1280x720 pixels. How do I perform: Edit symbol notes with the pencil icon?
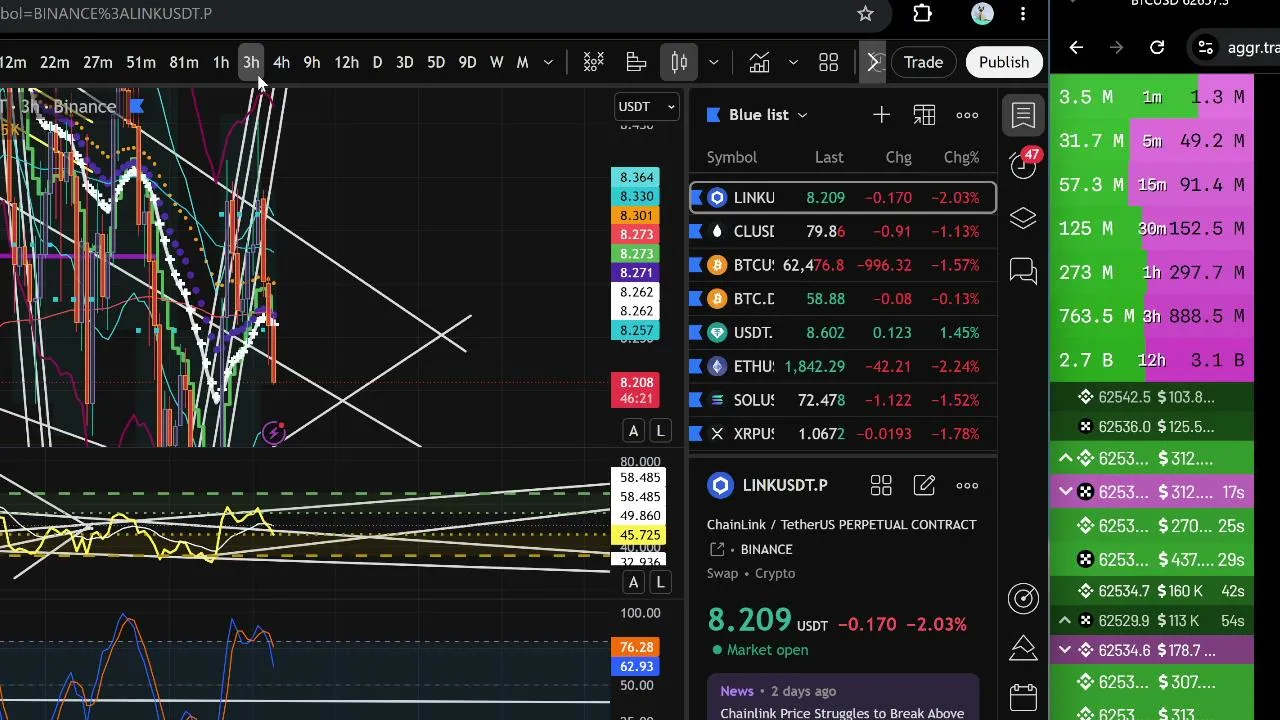coord(924,486)
